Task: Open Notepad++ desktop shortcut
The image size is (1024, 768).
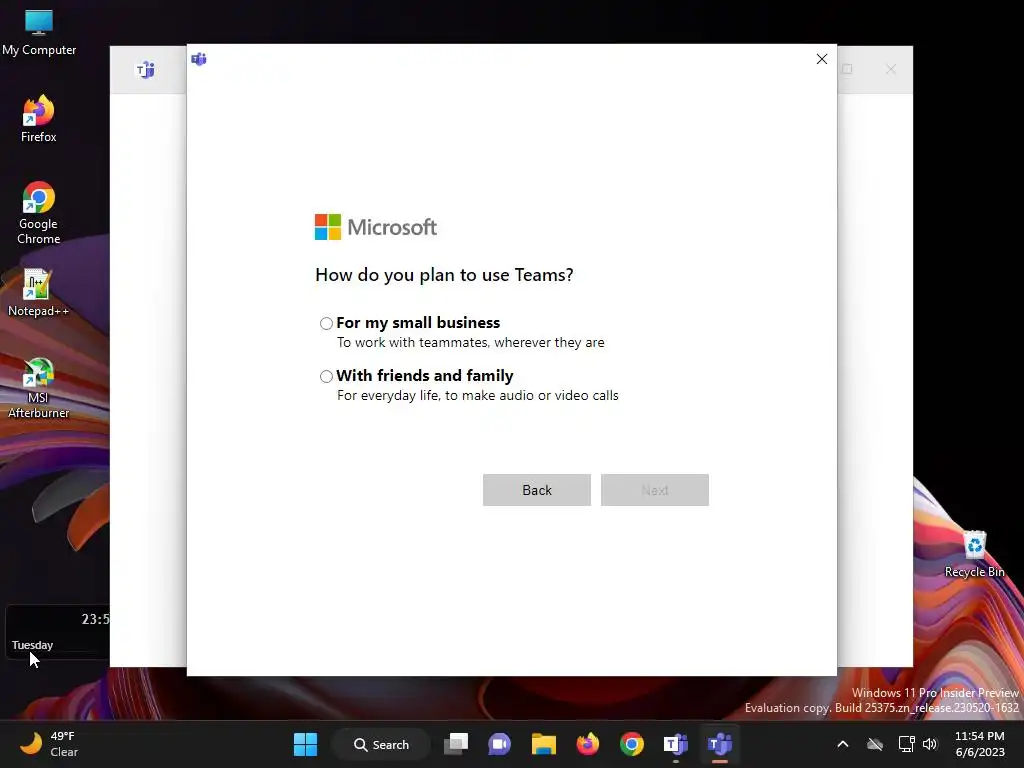Action: [x=39, y=293]
